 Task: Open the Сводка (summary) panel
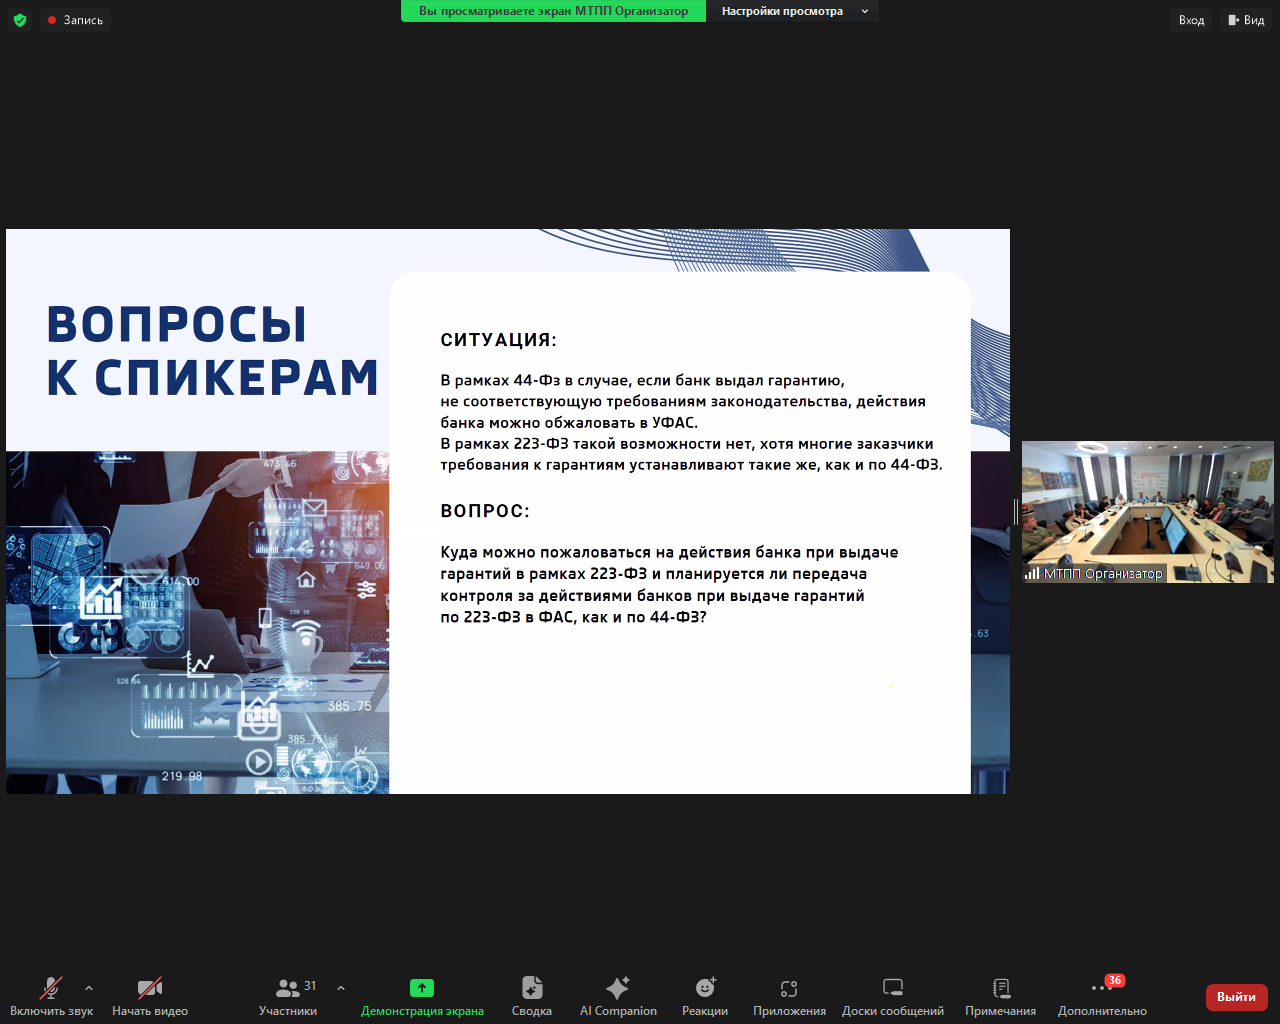pos(531,996)
